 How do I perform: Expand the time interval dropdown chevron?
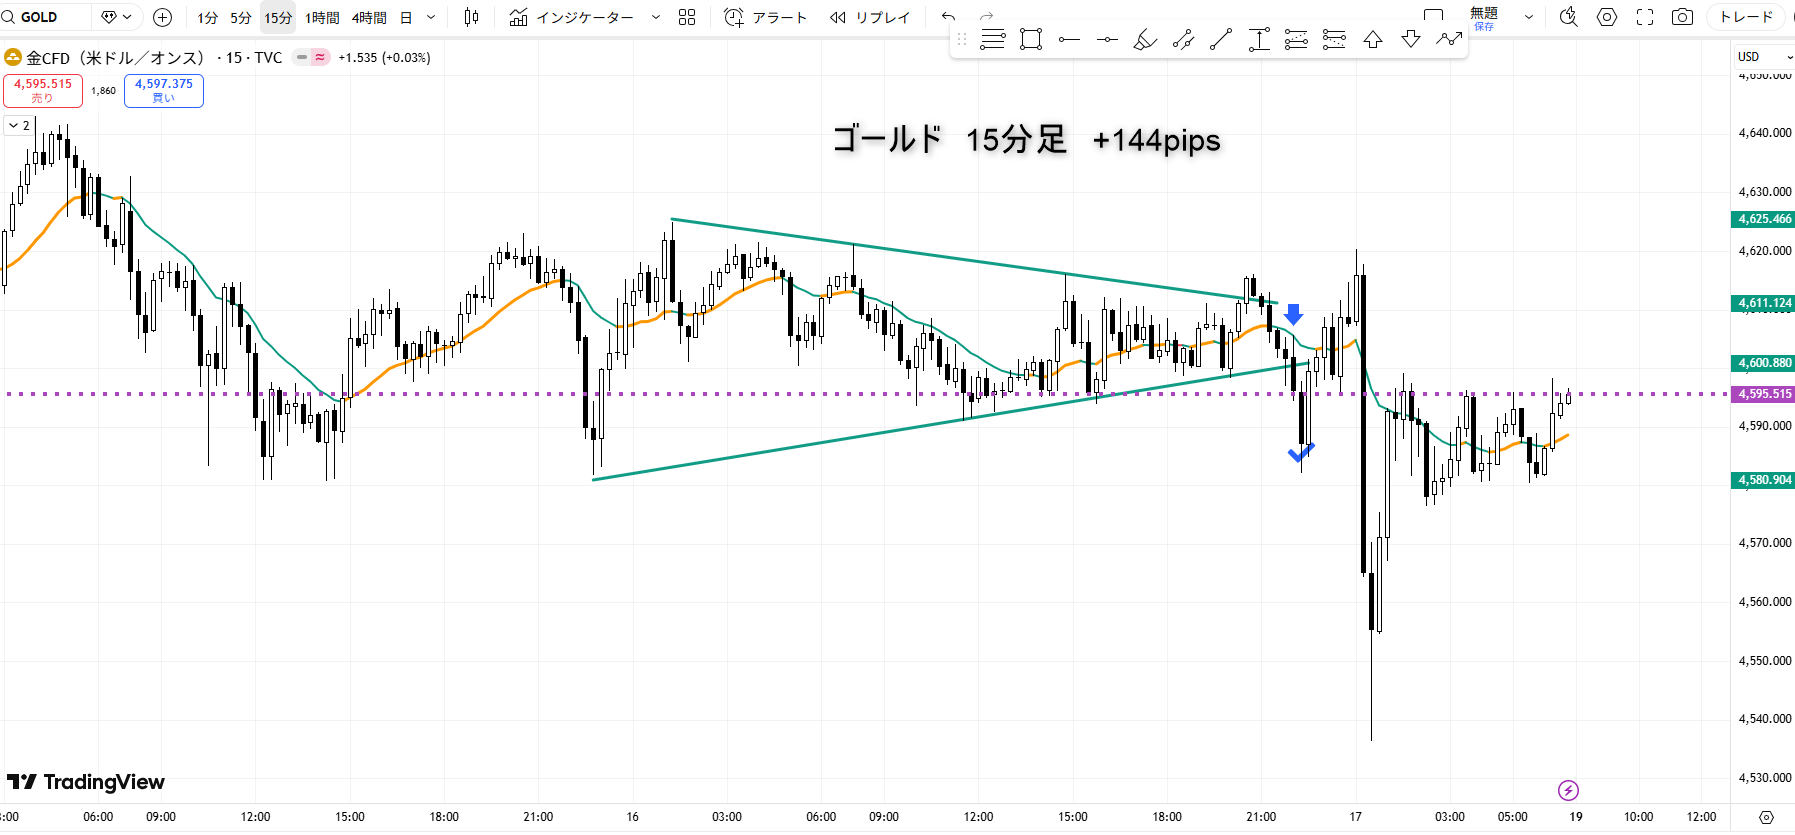pyautogui.click(x=431, y=17)
